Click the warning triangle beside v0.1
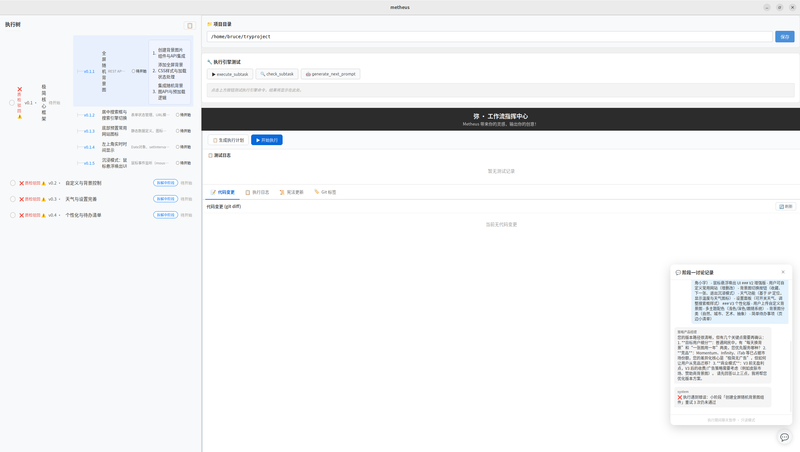 point(20,117)
